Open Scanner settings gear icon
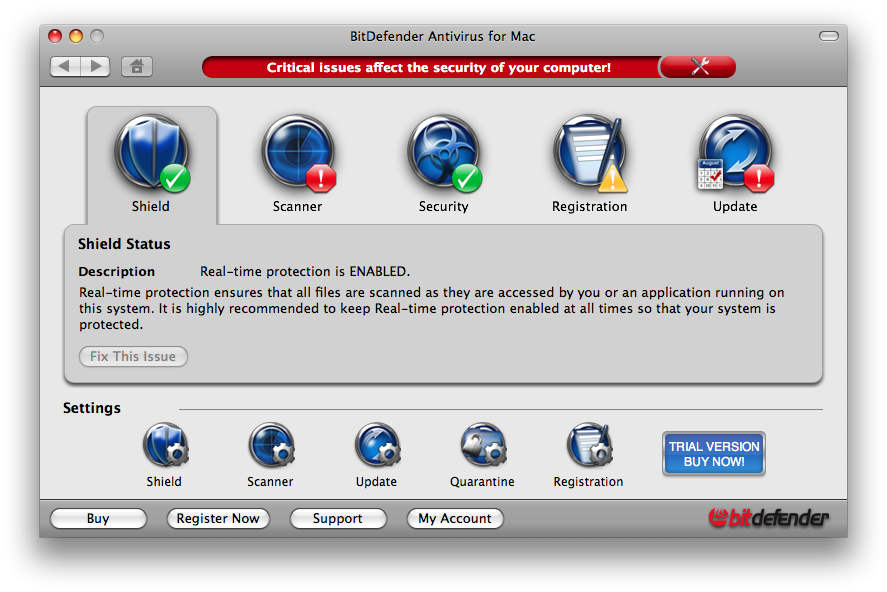 [272, 445]
